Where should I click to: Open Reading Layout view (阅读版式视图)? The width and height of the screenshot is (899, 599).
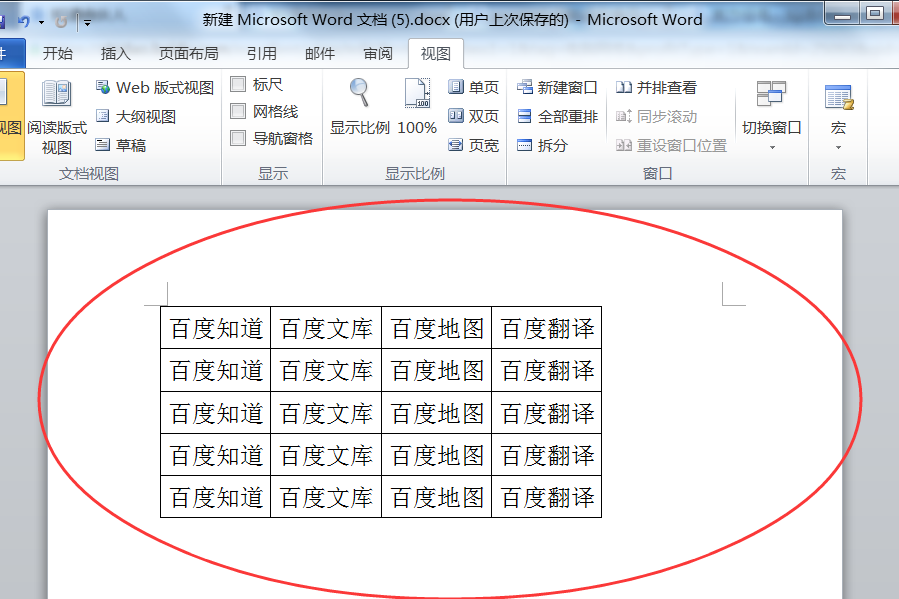(x=57, y=116)
